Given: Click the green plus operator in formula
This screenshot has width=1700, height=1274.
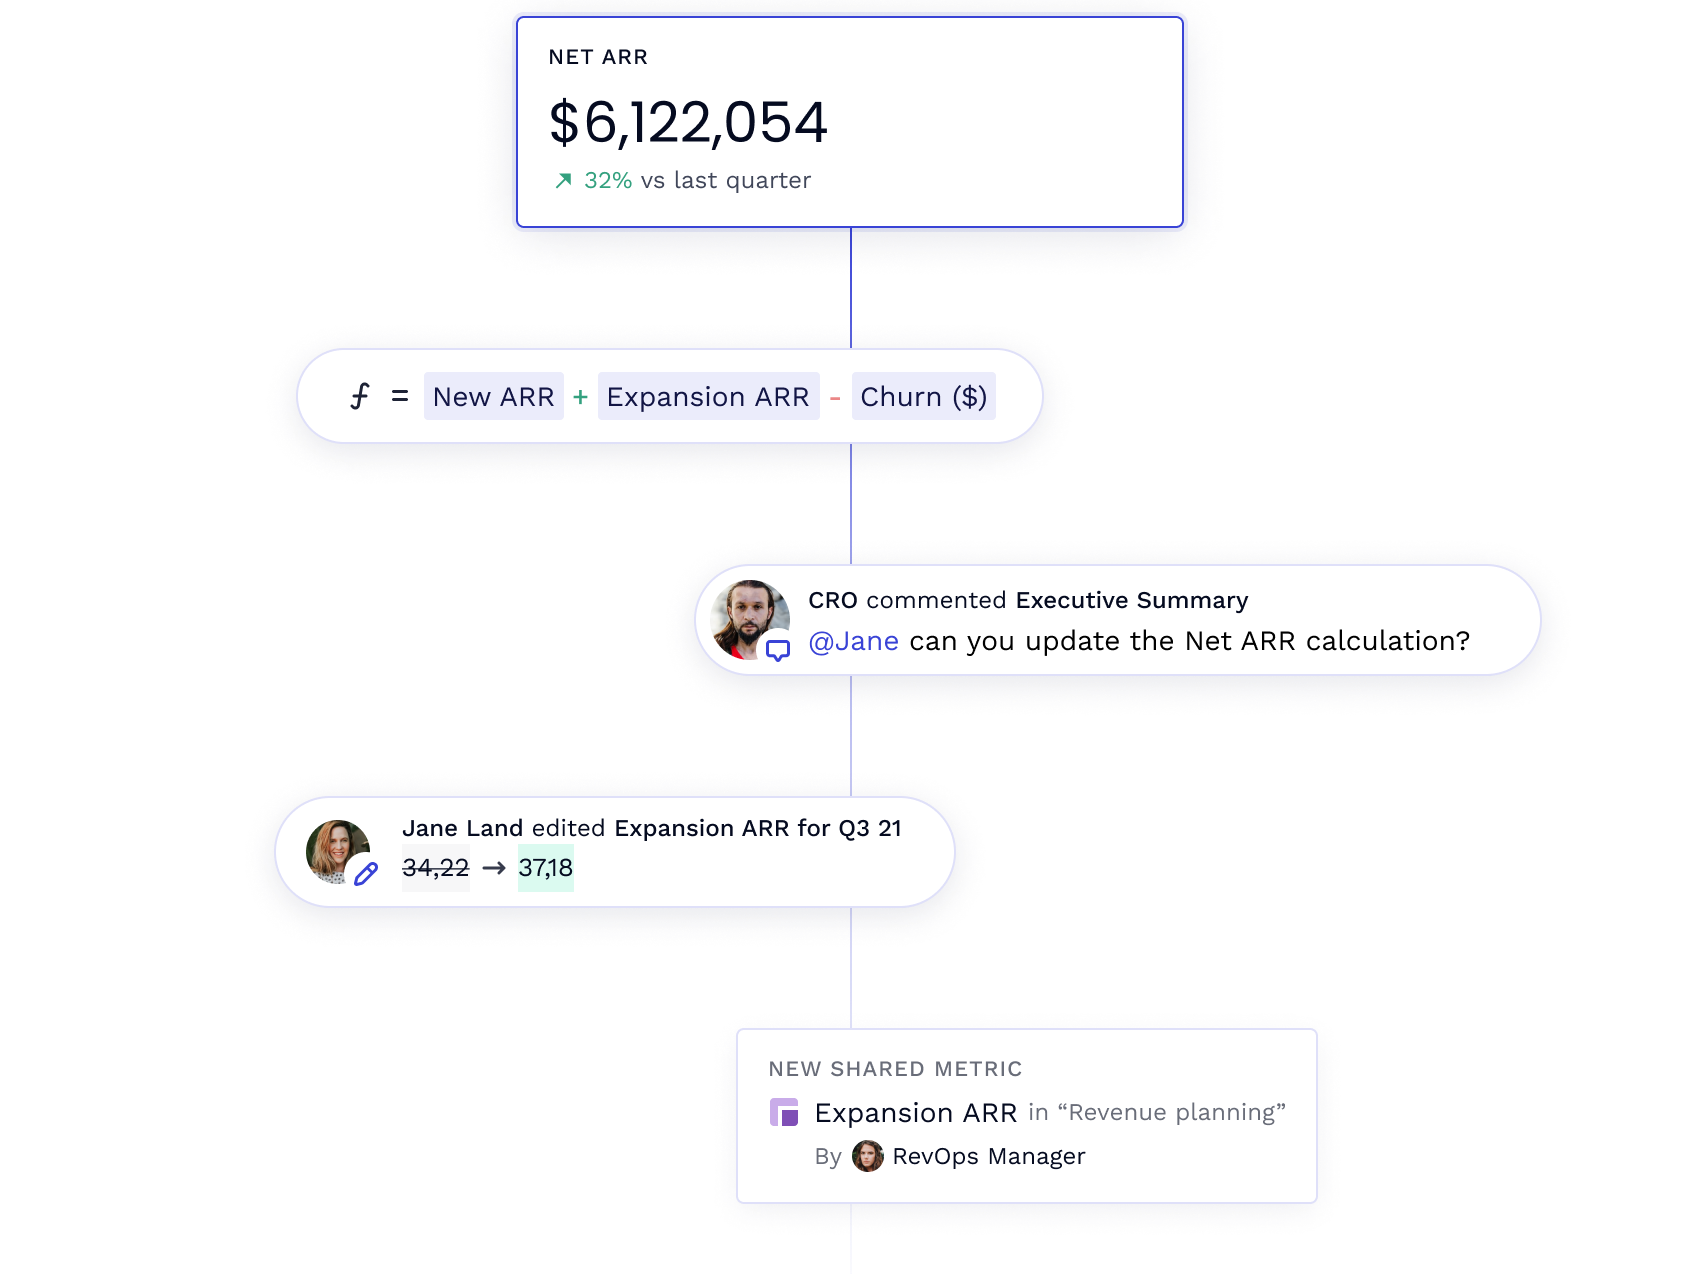Looking at the screenshot, I should pyautogui.click(x=580, y=398).
